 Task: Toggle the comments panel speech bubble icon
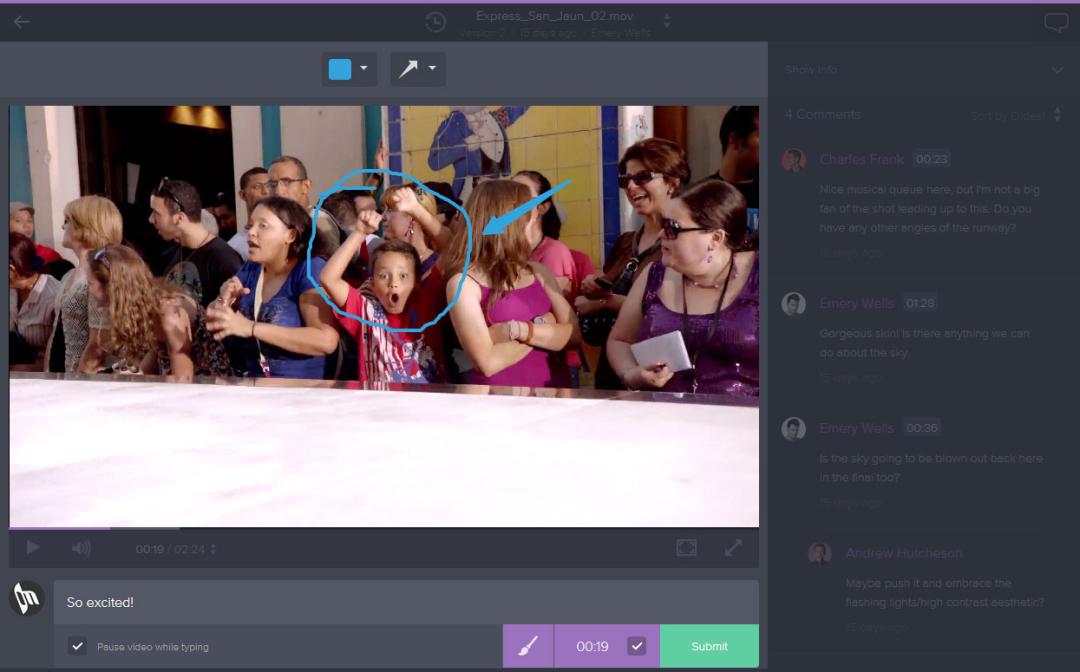tap(1056, 23)
